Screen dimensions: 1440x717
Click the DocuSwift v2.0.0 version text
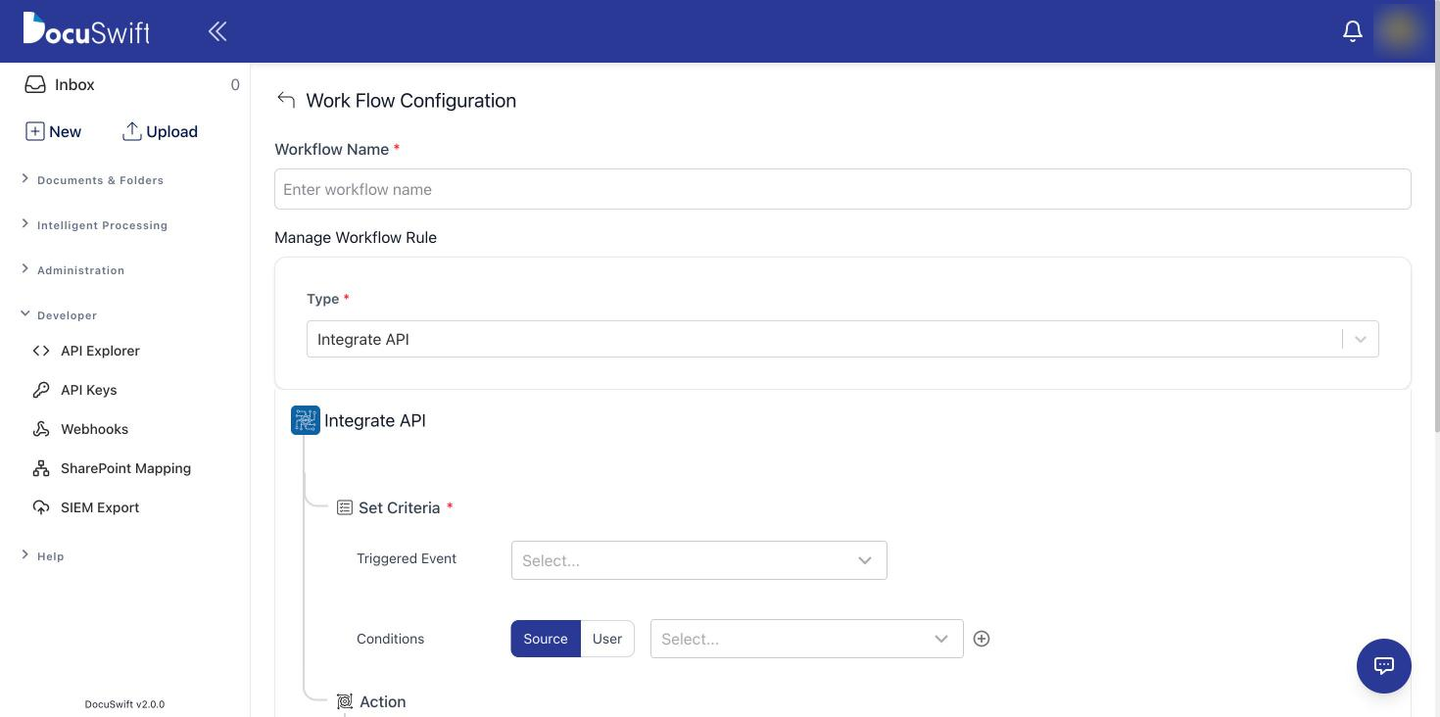pos(125,704)
